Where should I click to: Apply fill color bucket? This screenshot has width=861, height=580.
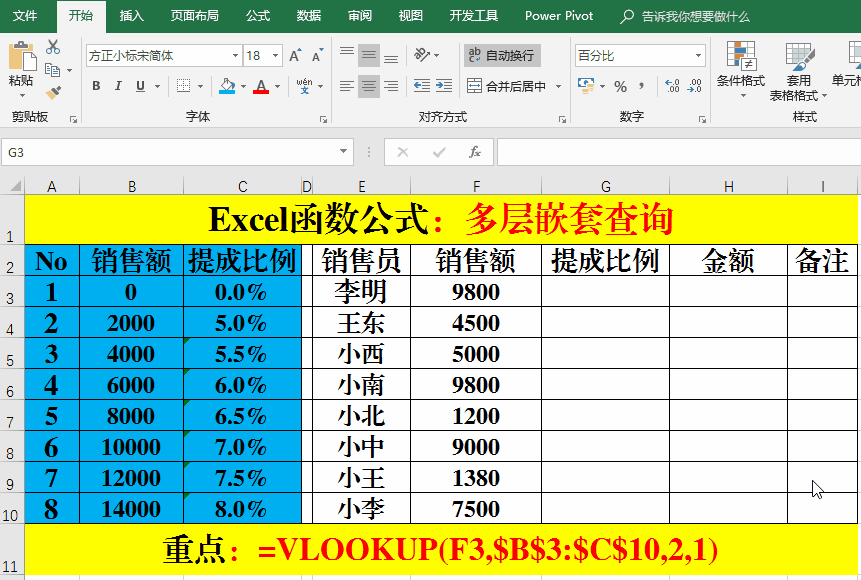[x=227, y=86]
